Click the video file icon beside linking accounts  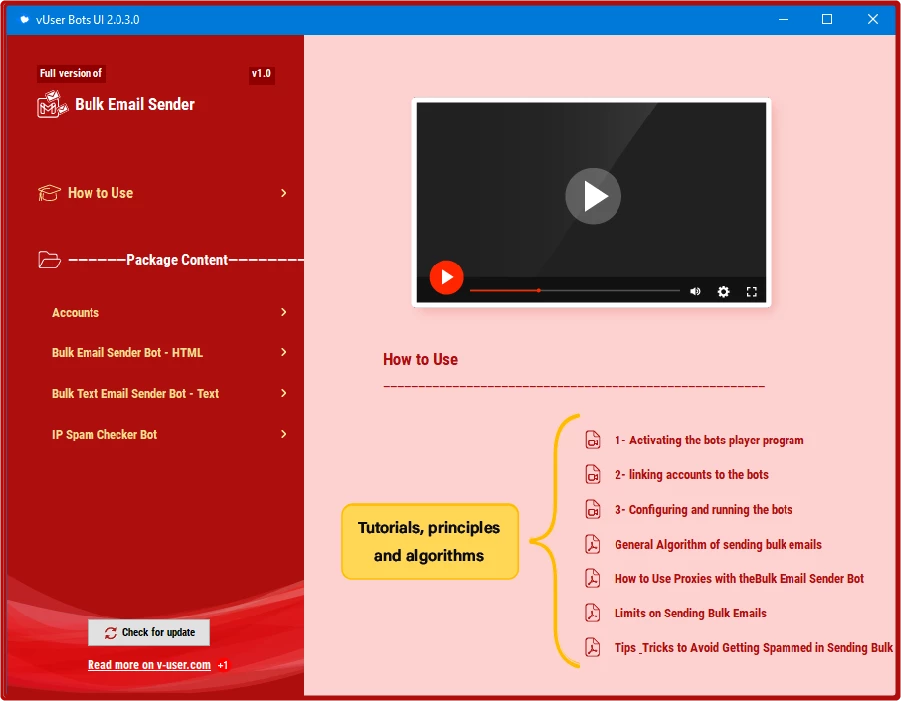coord(593,474)
